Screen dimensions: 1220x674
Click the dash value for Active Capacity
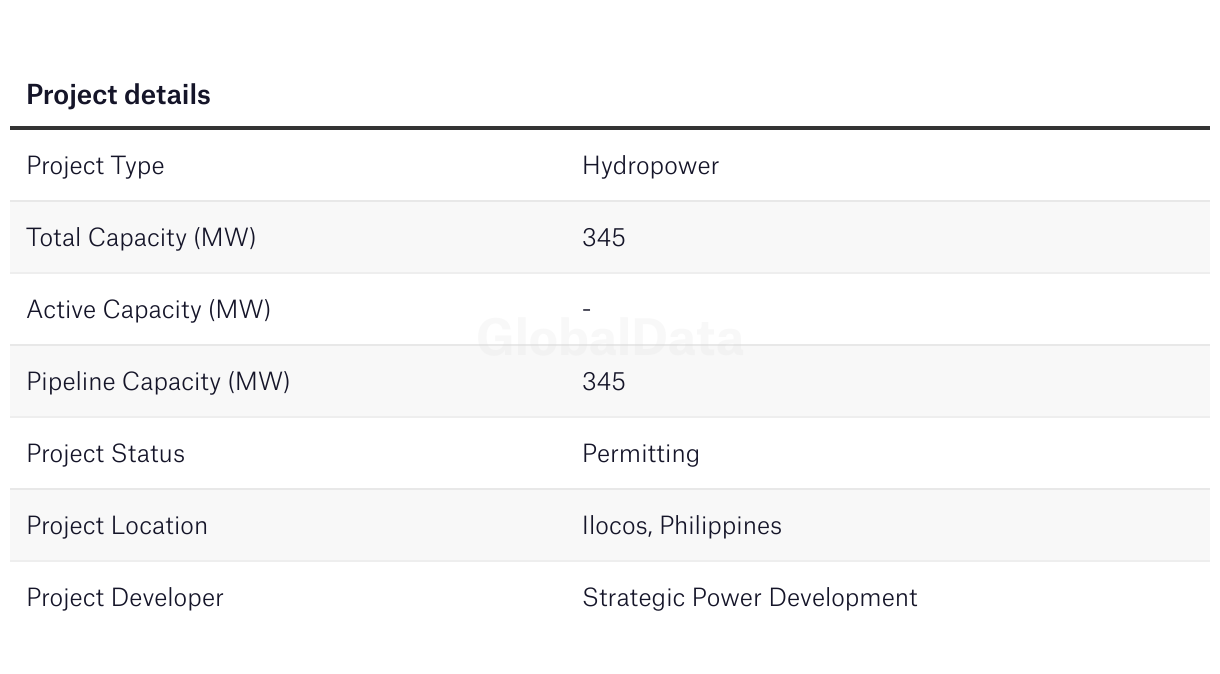tap(587, 310)
